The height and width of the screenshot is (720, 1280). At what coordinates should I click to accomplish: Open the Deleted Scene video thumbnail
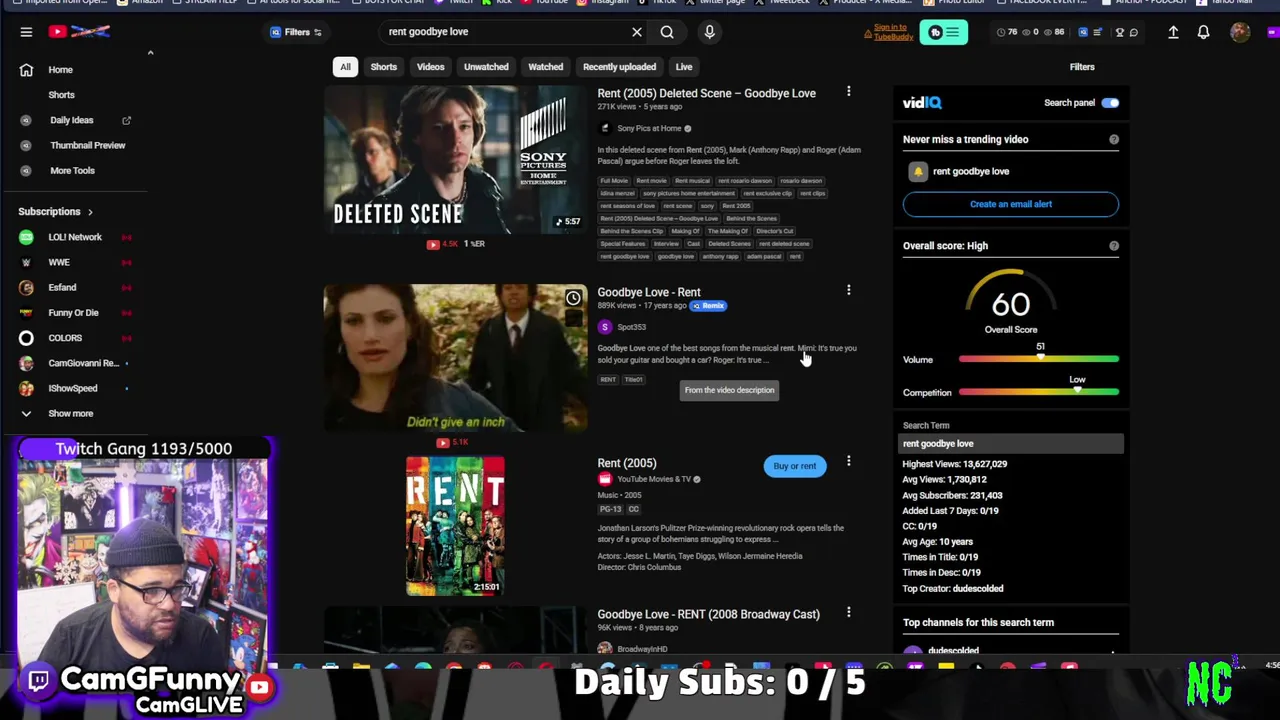coord(455,159)
